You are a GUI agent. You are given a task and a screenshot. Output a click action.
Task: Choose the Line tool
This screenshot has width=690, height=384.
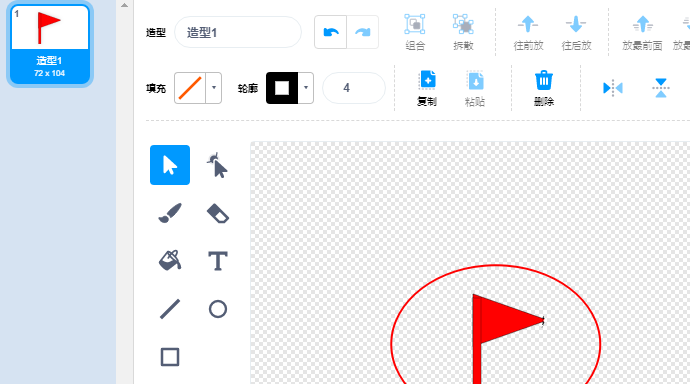pos(170,309)
